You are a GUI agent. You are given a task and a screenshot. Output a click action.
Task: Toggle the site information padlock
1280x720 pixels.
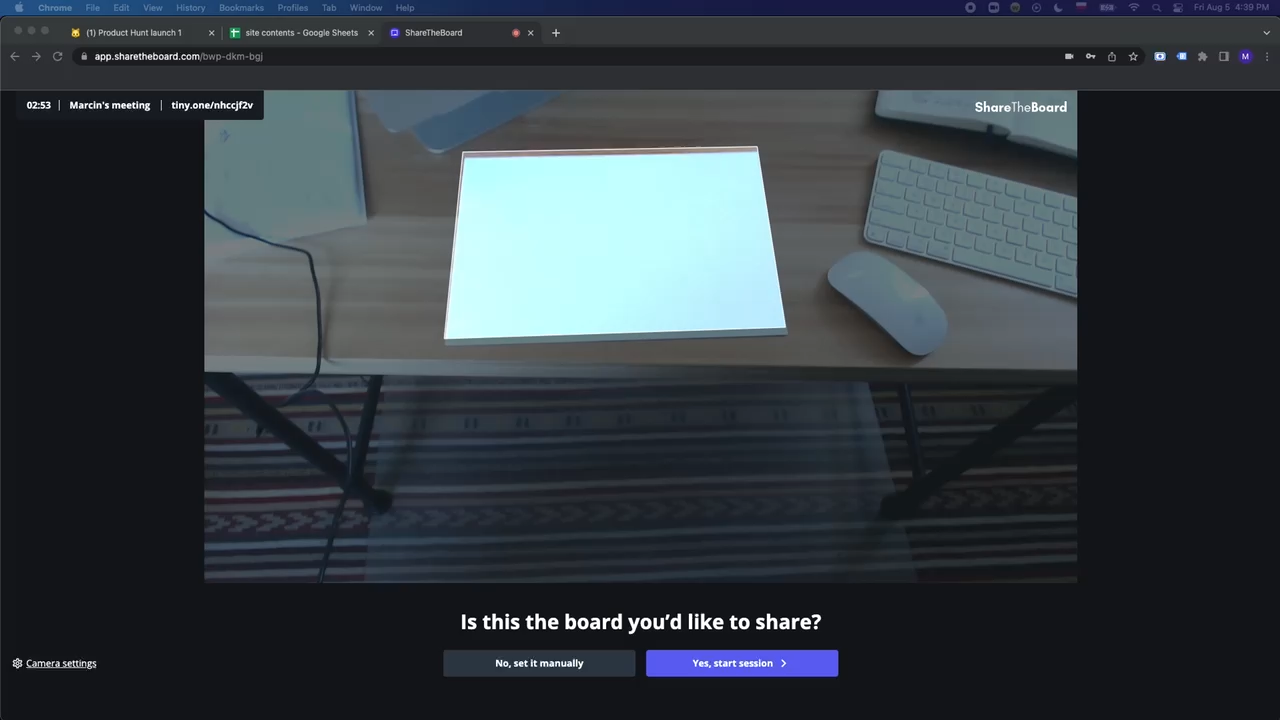[84, 56]
